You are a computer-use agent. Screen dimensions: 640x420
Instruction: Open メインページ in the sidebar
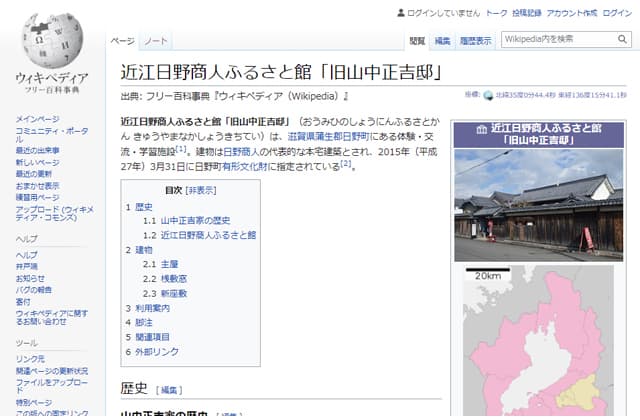[38, 119]
